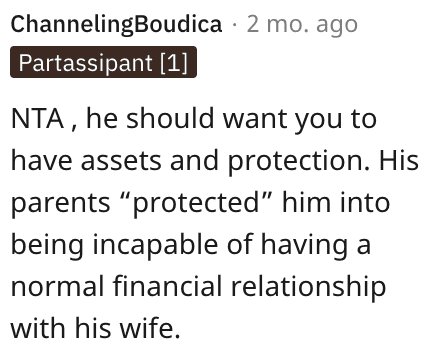This screenshot has height=360, width=434.
Task: Click the word "parents" in the comment
Action: (x=60, y=204)
